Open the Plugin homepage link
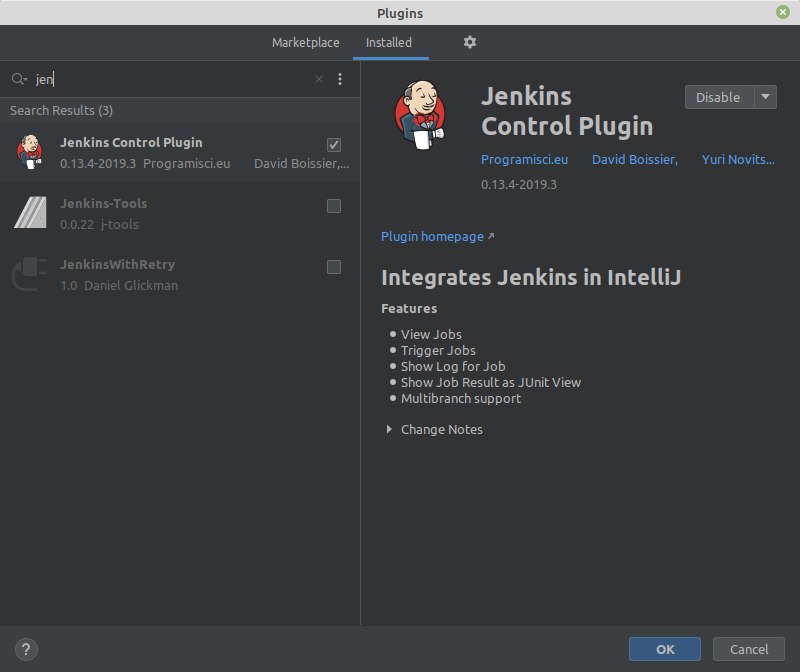The image size is (800, 672). tap(437, 237)
